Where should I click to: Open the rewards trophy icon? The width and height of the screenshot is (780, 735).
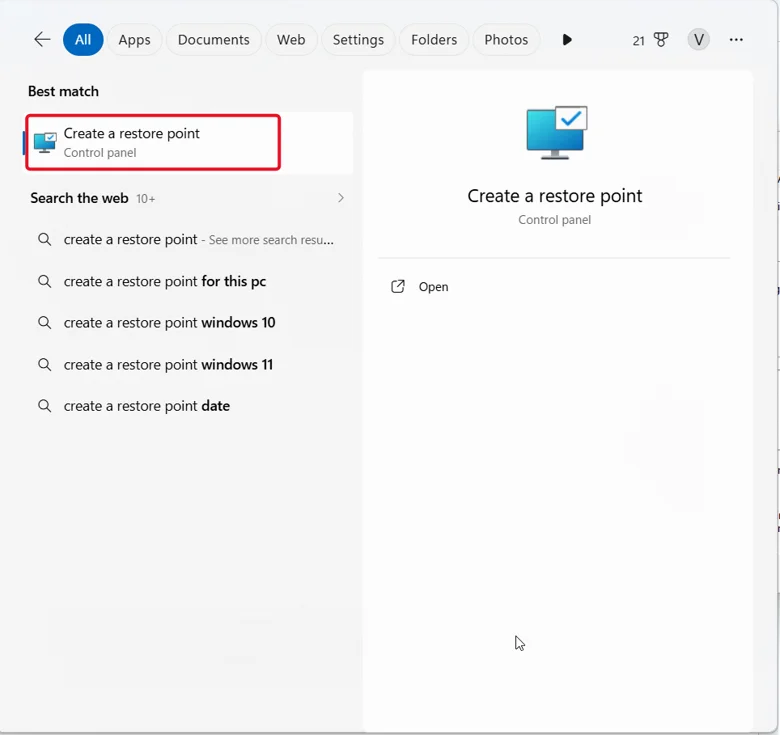pos(661,40)
